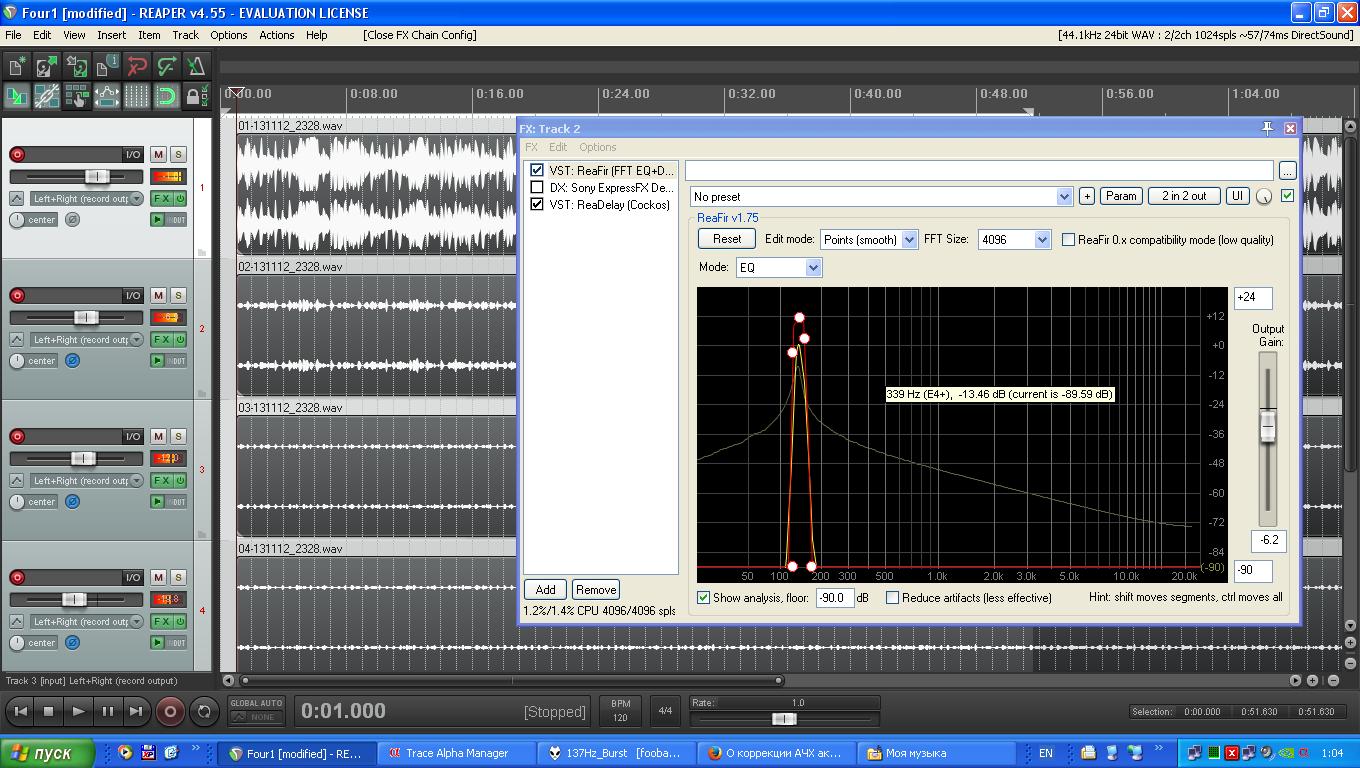Toggle transport repeat loop button
1360x768 pixels.
point(204,711)
